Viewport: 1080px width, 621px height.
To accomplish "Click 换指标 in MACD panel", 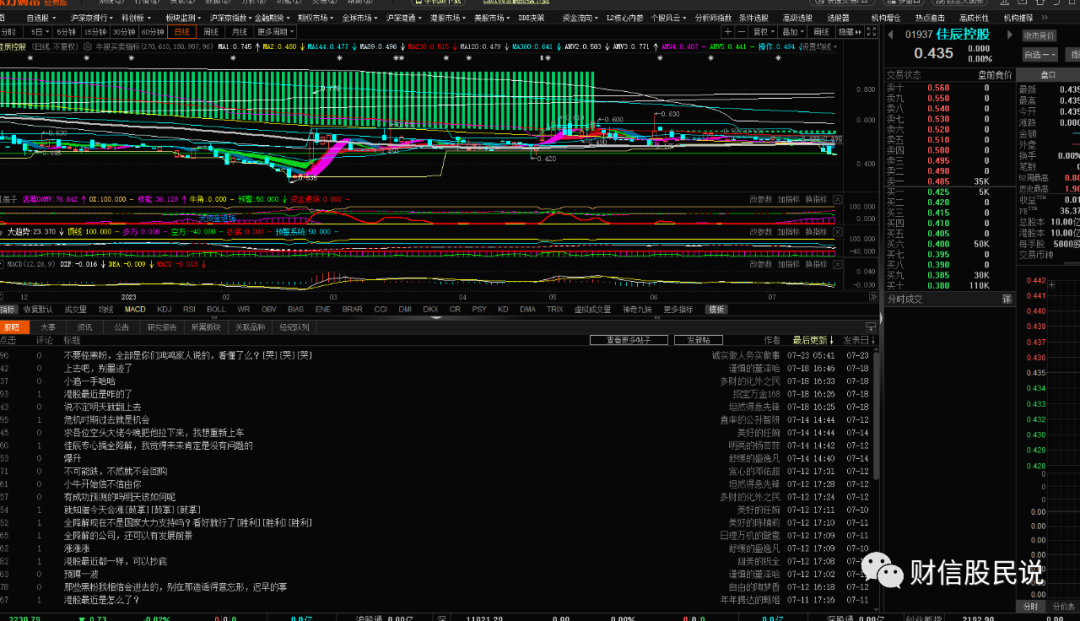I will click(x=816, y=264).
